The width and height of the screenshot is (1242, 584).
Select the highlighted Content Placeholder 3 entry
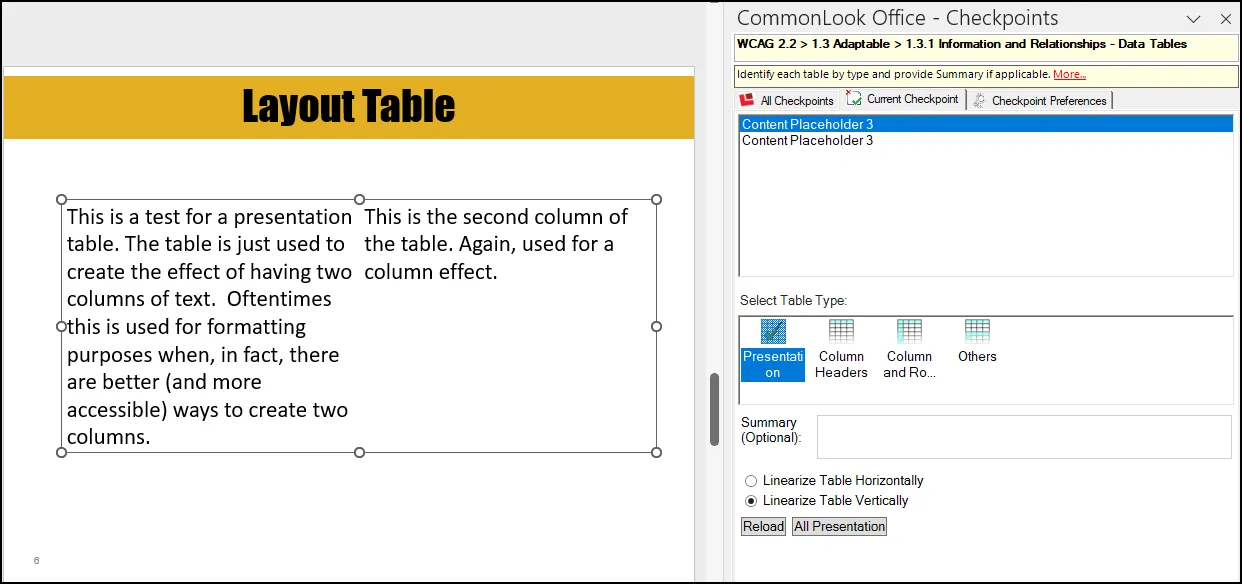point(986,124)
